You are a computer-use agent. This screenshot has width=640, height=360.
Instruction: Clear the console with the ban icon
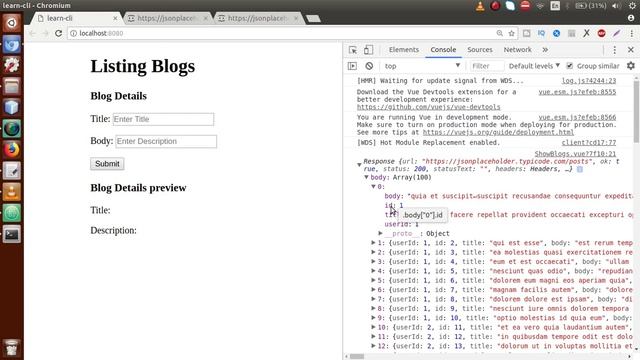click(369, 66)
